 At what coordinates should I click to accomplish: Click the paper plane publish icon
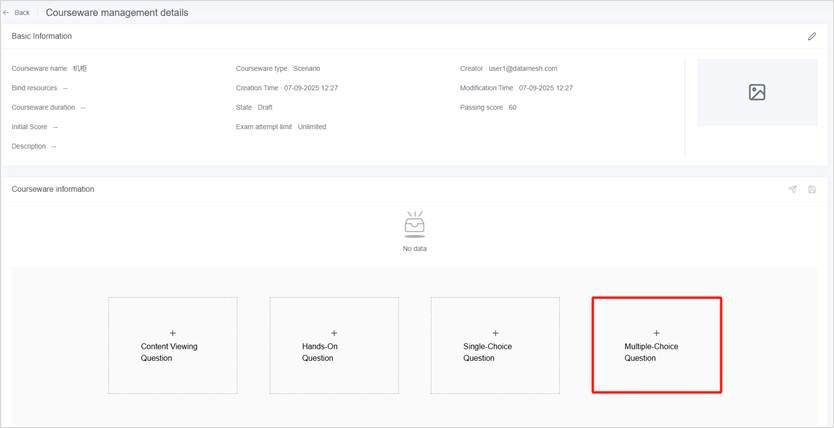click(x=793, y=189)
